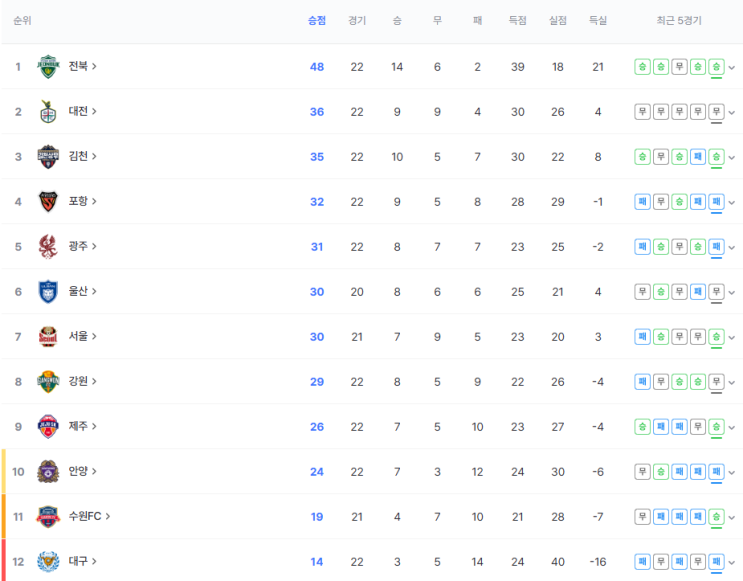Screen dimensions: 743x581
Task: Open the 김천 team logo
Action: (48, 157)
